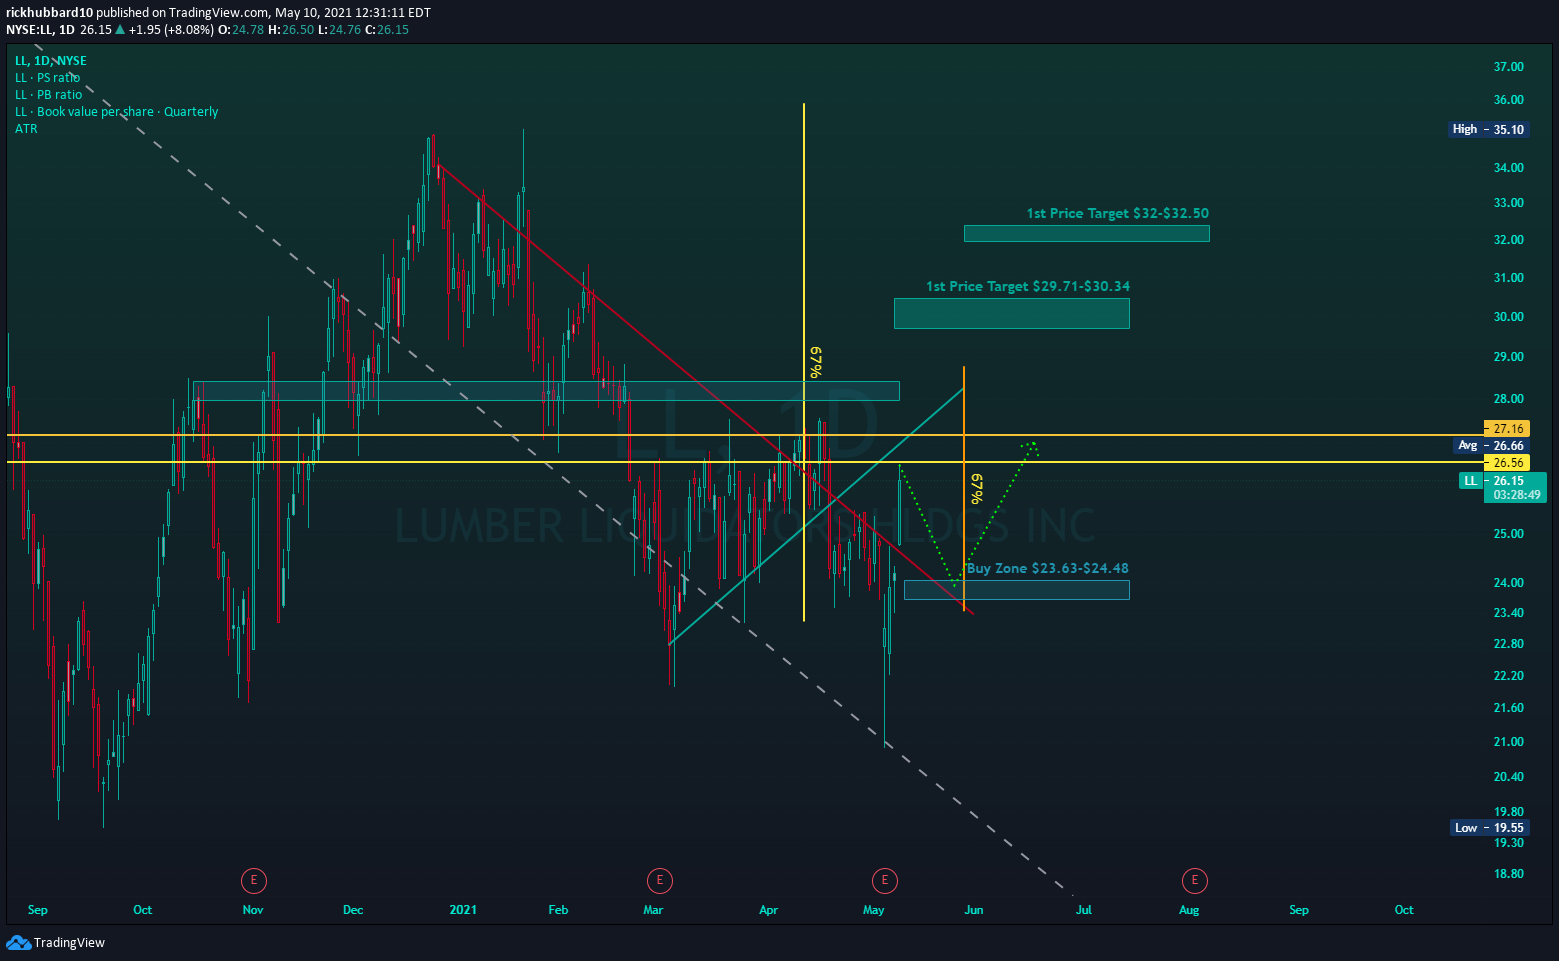The image size is (1559, 961).
Task: Click the 26.56 yellow price label
Action: (x=1508, y=463)
